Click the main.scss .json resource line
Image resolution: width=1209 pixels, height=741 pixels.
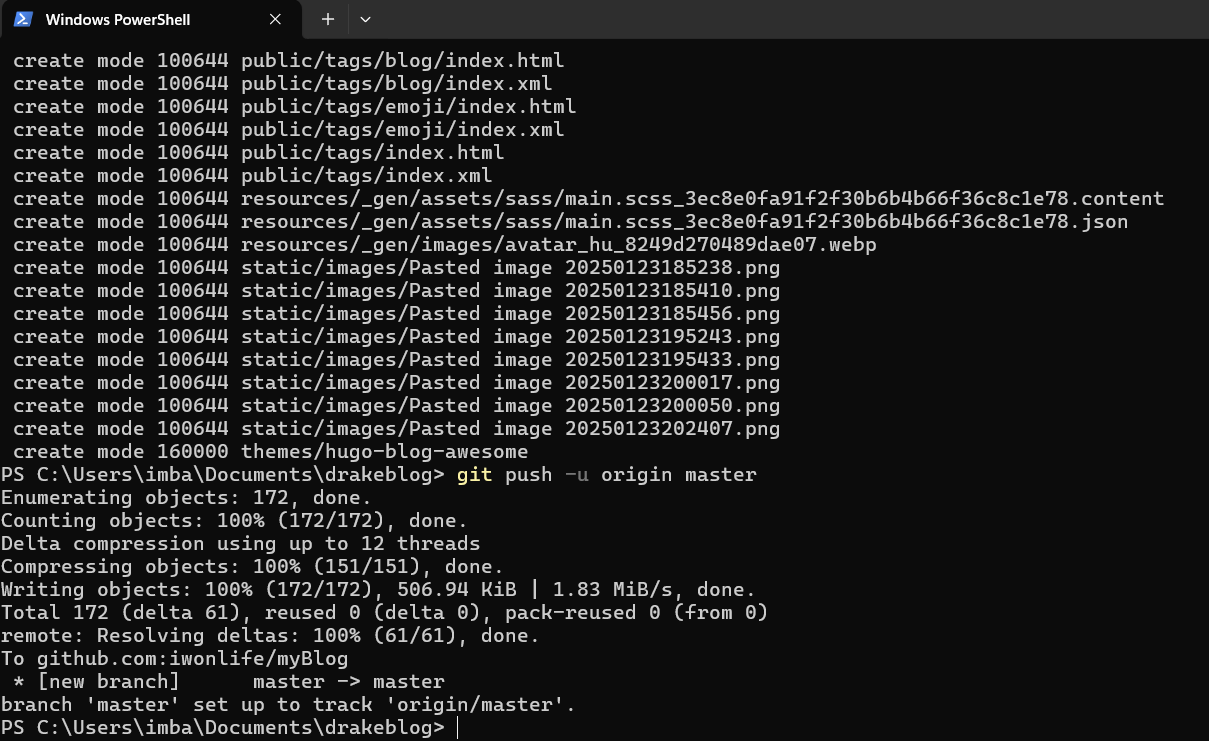(684, 222)
